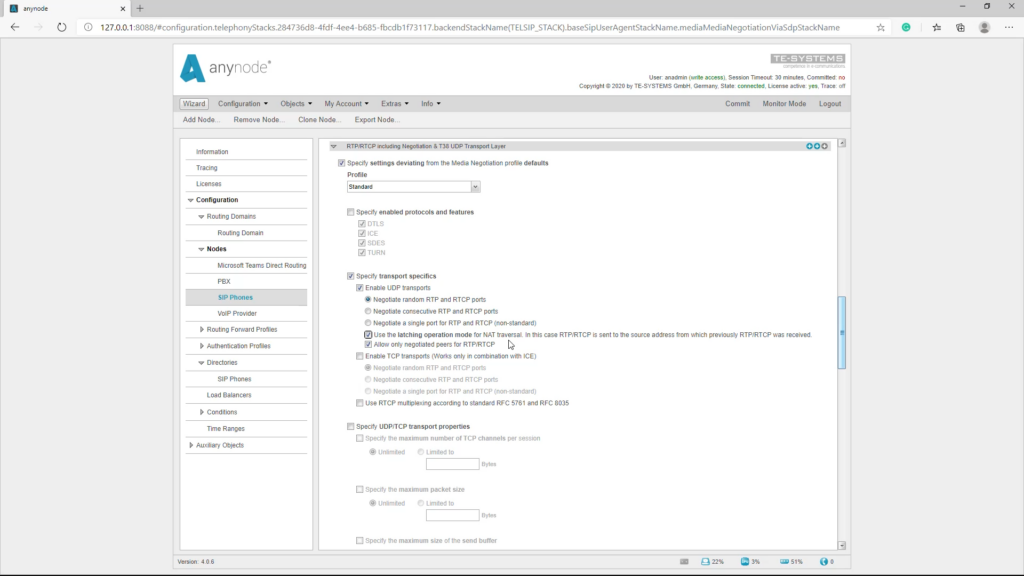Viewport: 1024px width, 576px height.
Task: Enable TCP transports checkbox
Action: (360, 356)
